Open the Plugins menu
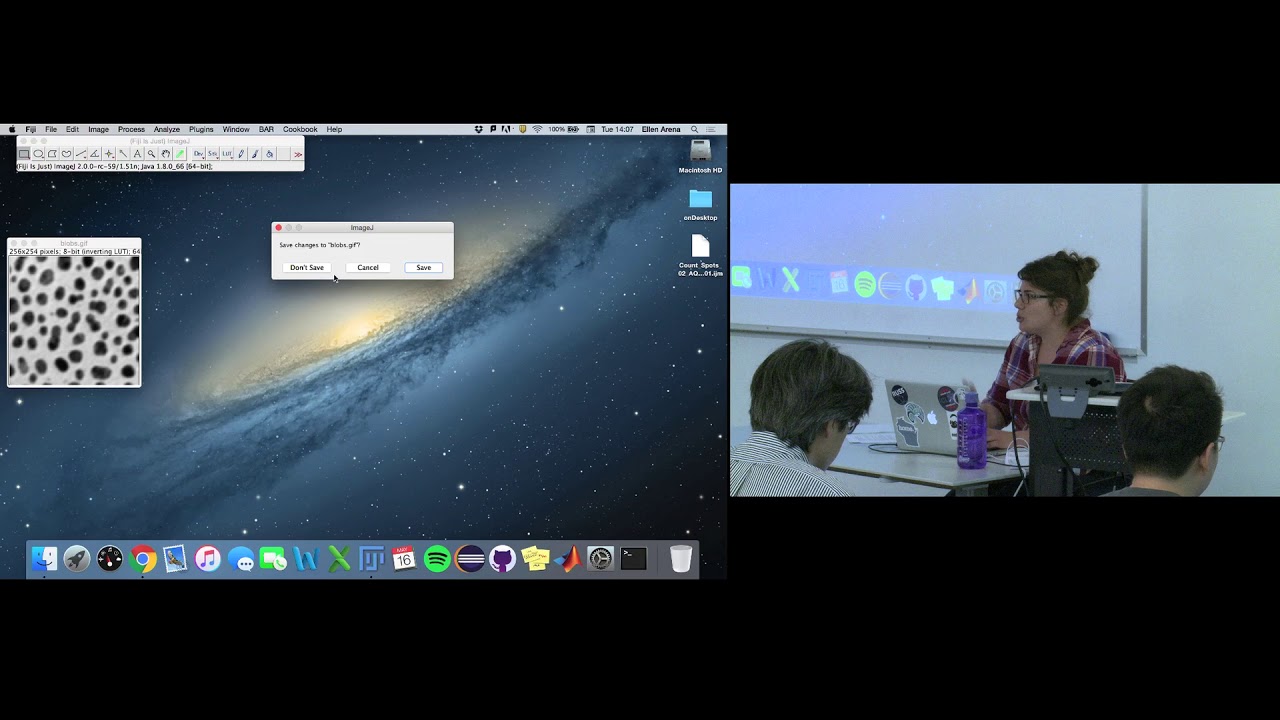 [x=201, y=129]
